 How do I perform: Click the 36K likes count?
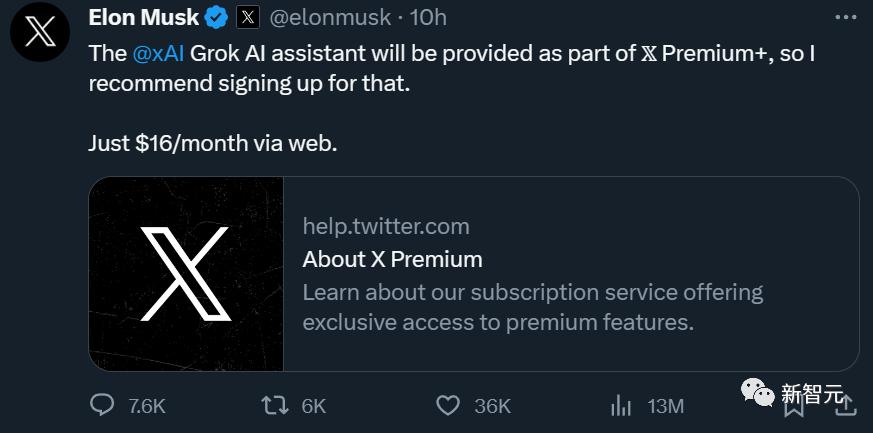tap(492, 405)
